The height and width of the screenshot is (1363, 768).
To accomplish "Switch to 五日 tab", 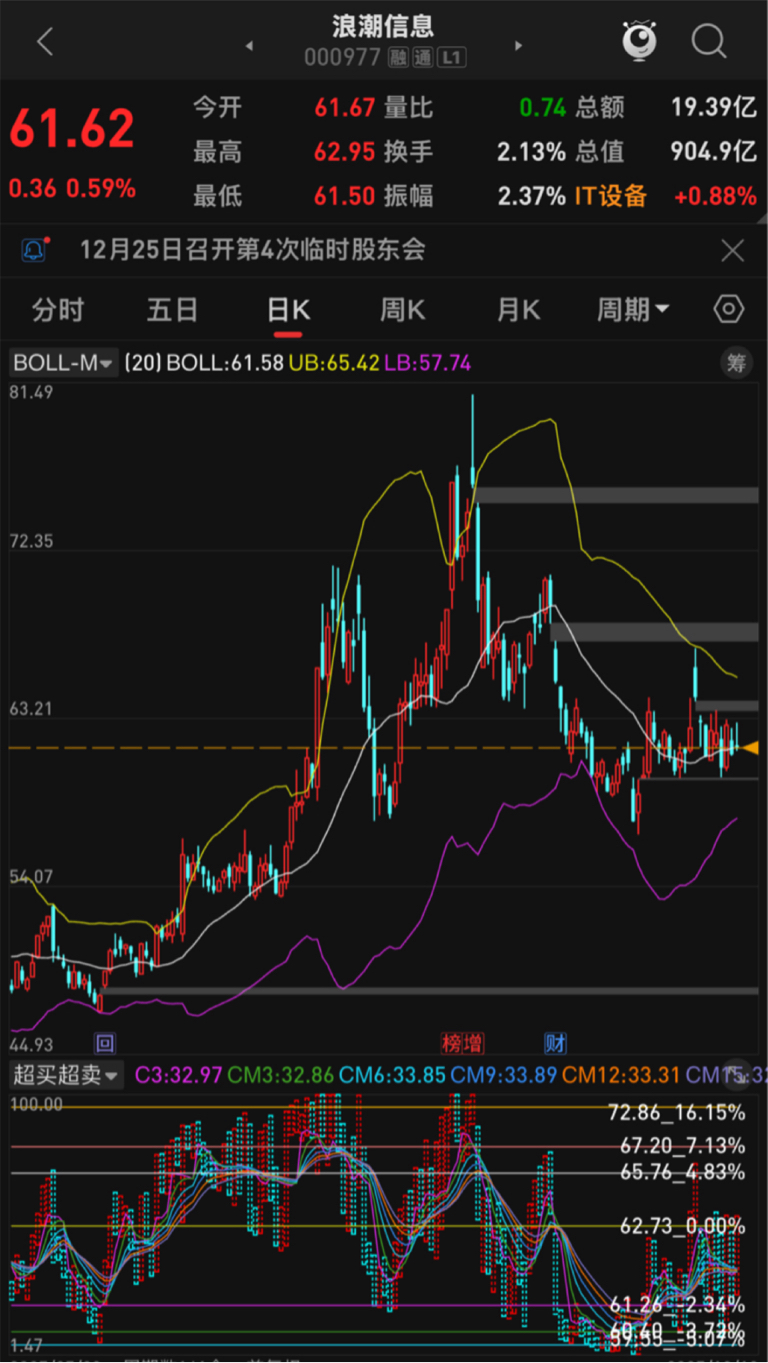I will 173,310.
